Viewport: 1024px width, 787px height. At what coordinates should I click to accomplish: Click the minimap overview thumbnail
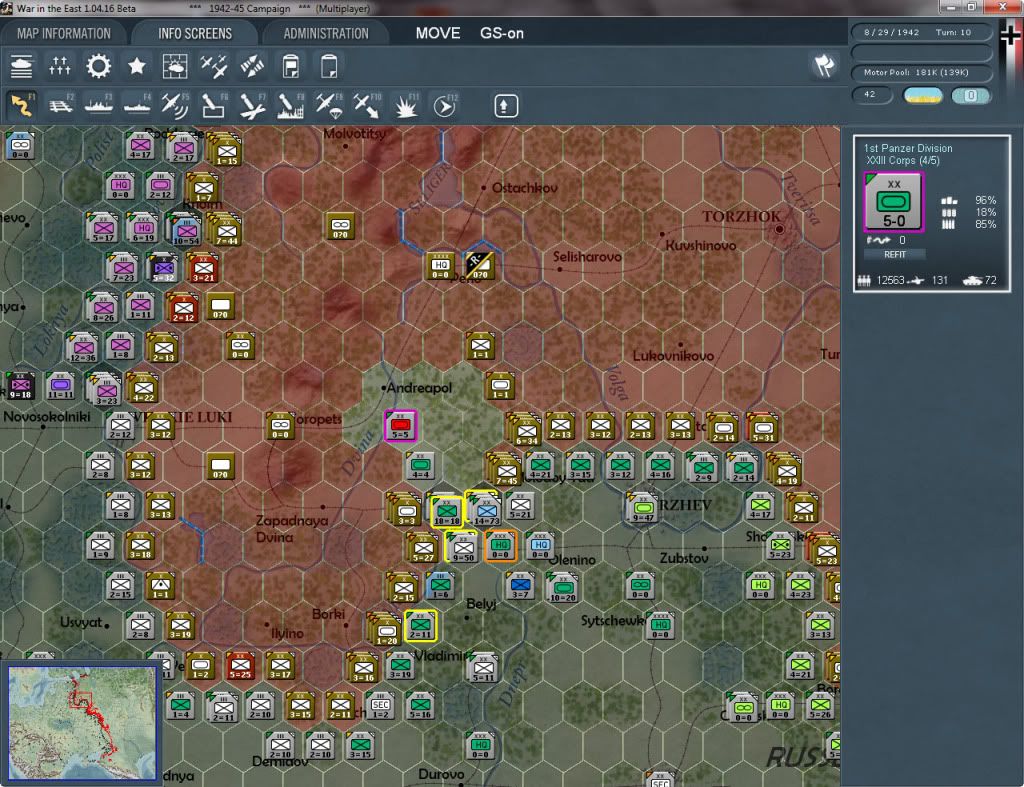(82, 722)
